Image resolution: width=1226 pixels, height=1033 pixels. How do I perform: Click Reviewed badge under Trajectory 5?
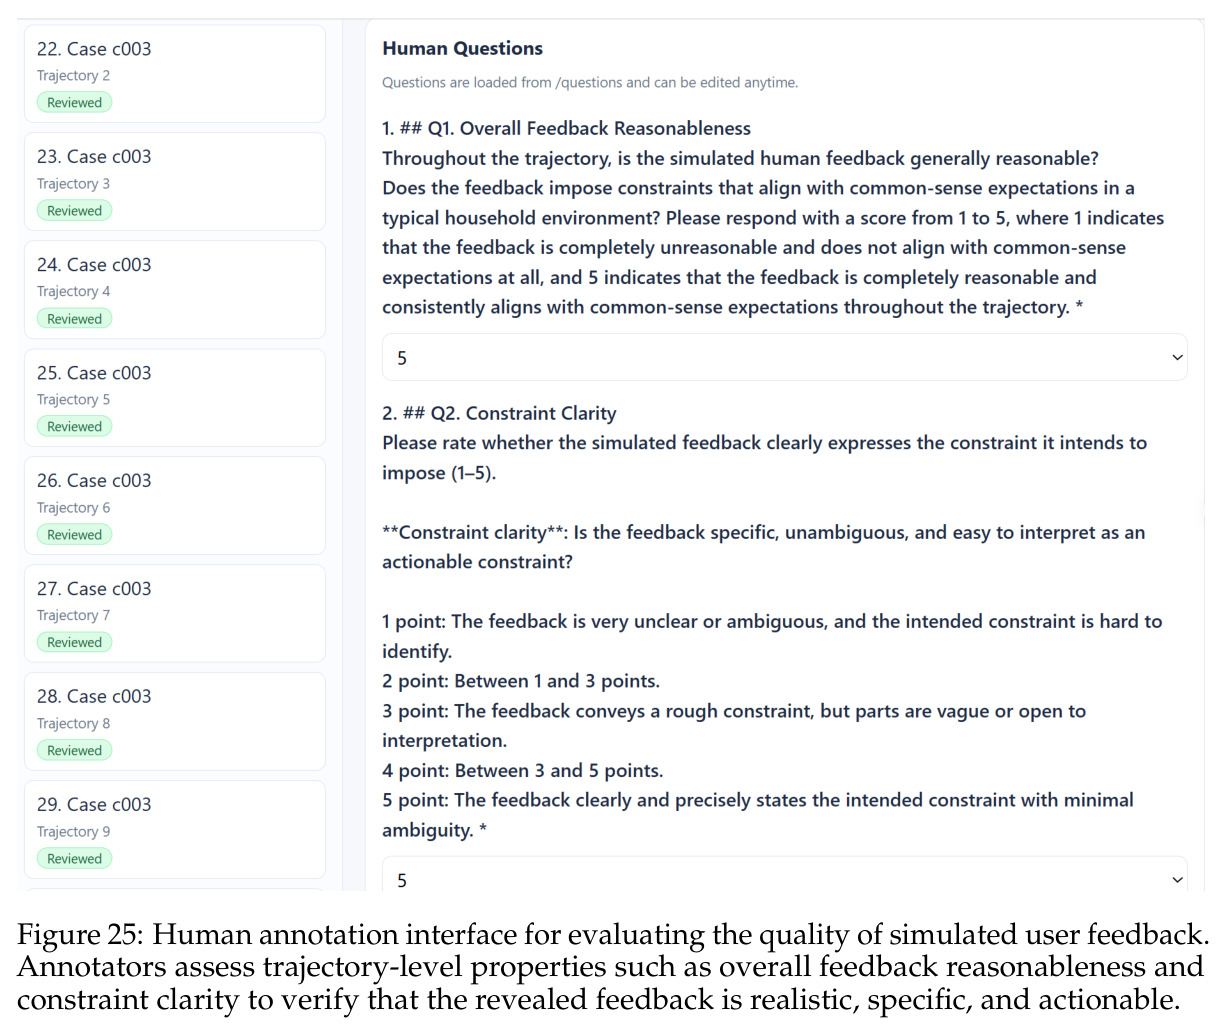75,426
